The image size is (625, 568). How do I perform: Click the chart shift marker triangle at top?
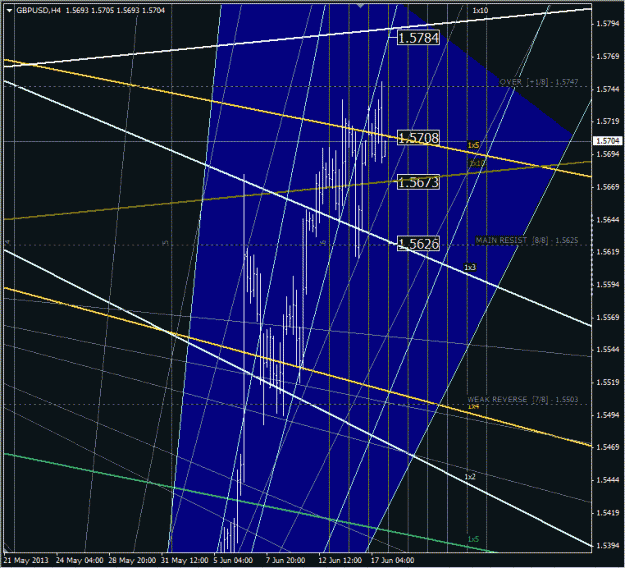coord(361,6)
